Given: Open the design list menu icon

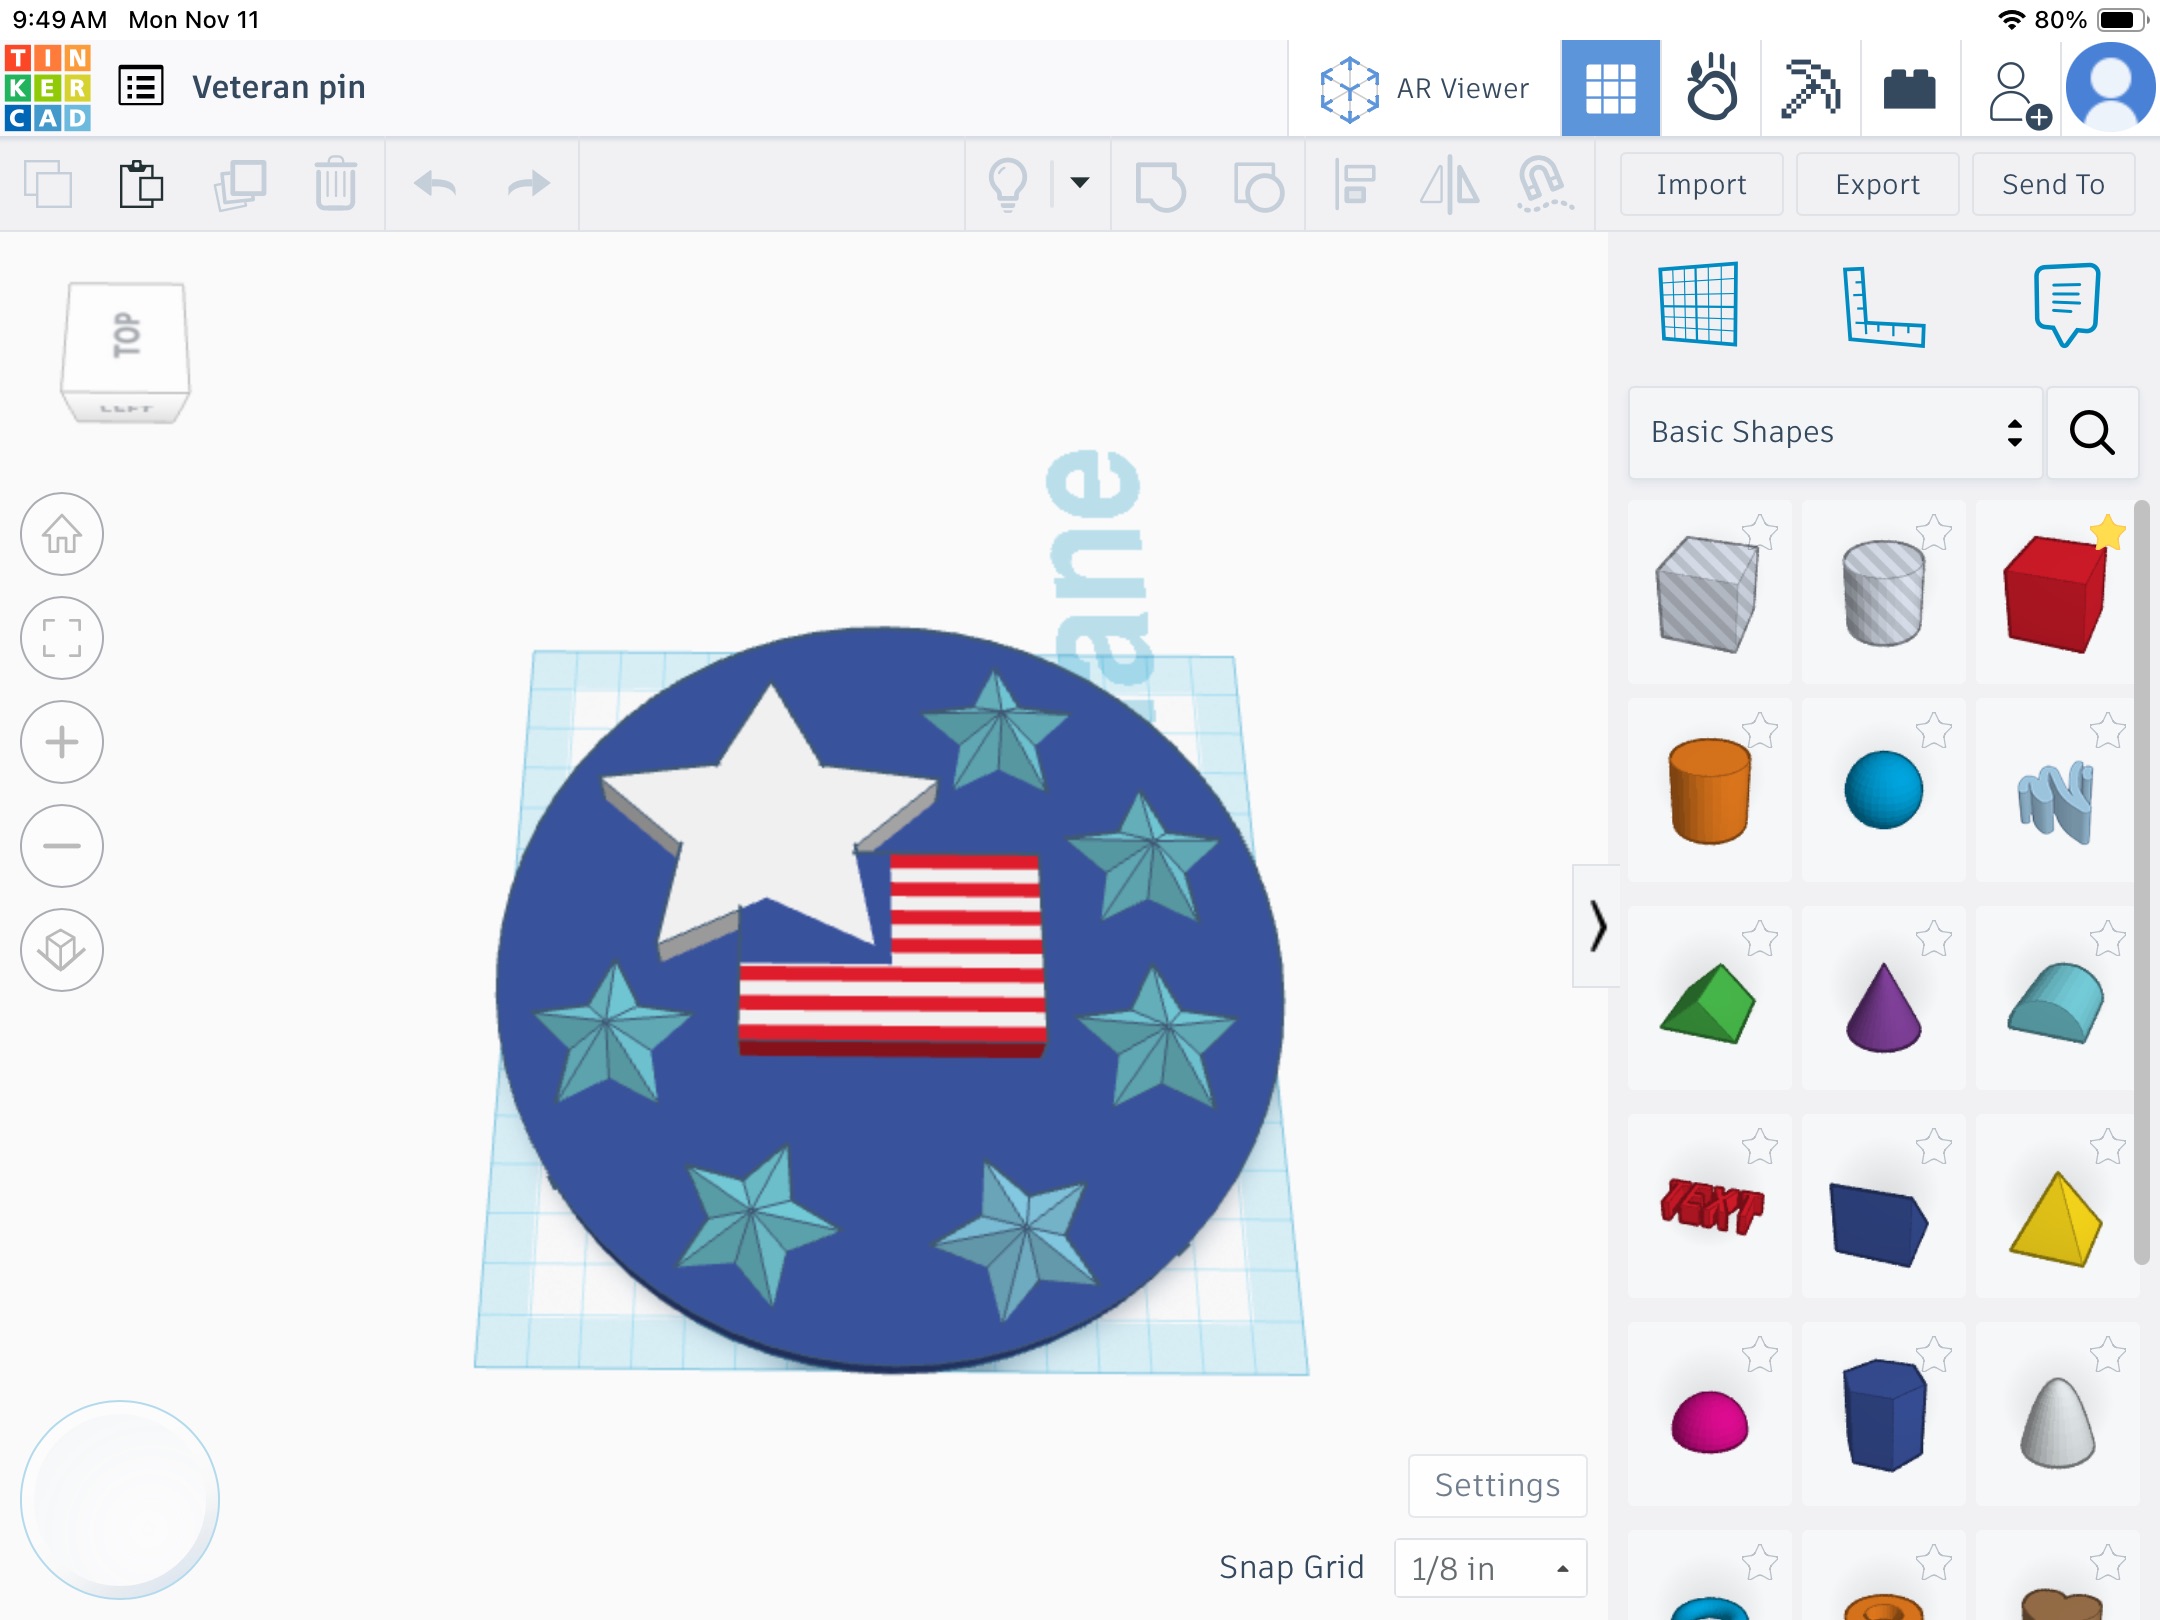Looking at the screenshot, I should [141, 87].
